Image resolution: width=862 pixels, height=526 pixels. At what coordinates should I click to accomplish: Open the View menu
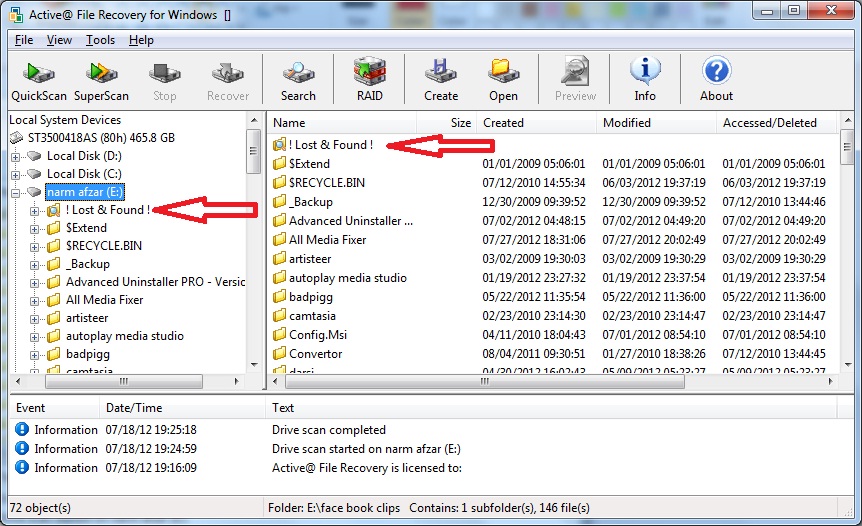tap(59, 40)
